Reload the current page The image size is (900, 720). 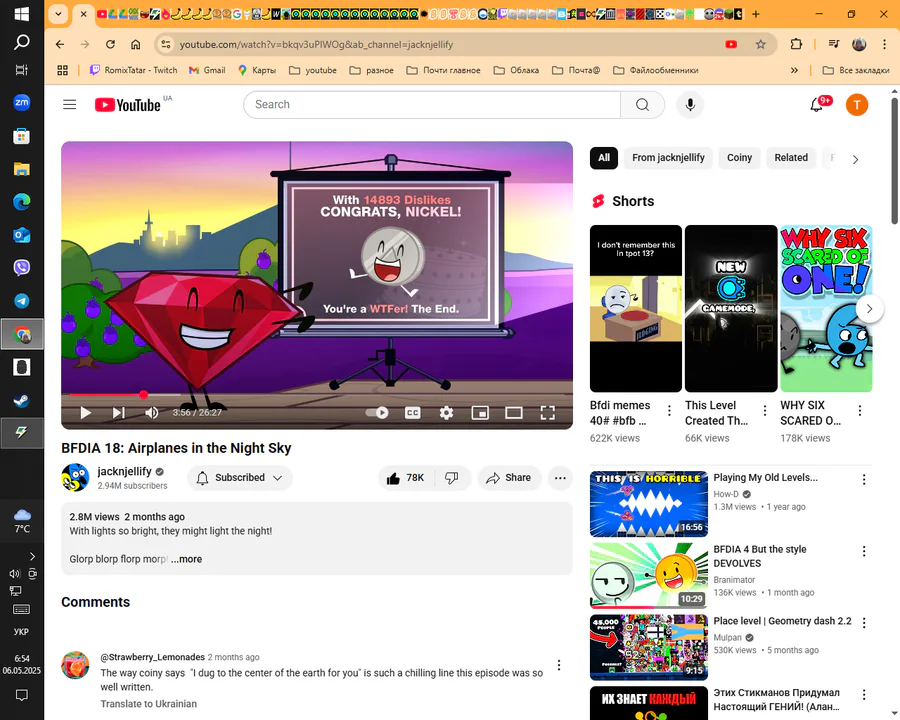click(x=110, y=44)
